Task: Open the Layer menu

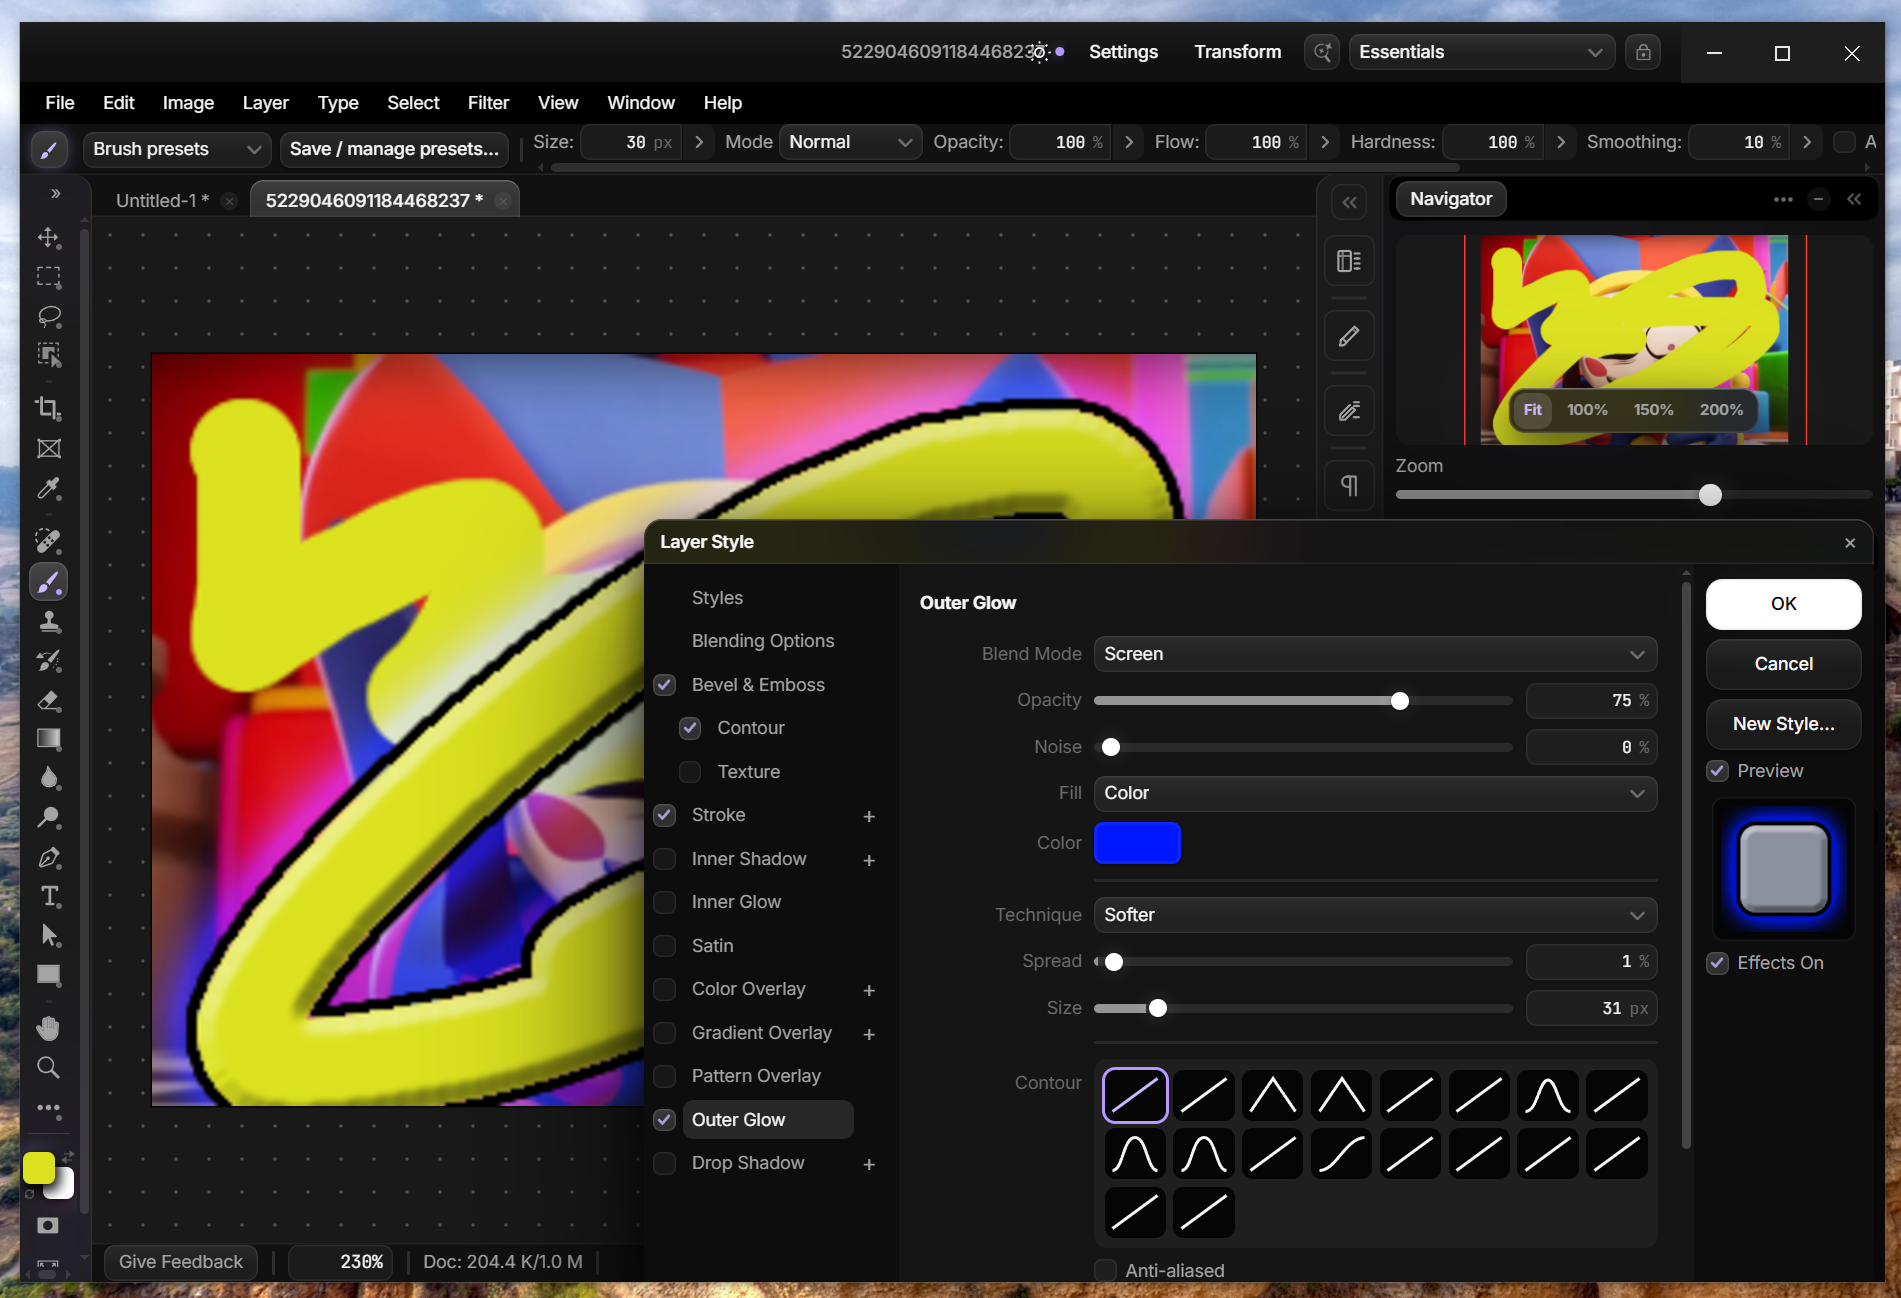Action: tap(265, 103)
